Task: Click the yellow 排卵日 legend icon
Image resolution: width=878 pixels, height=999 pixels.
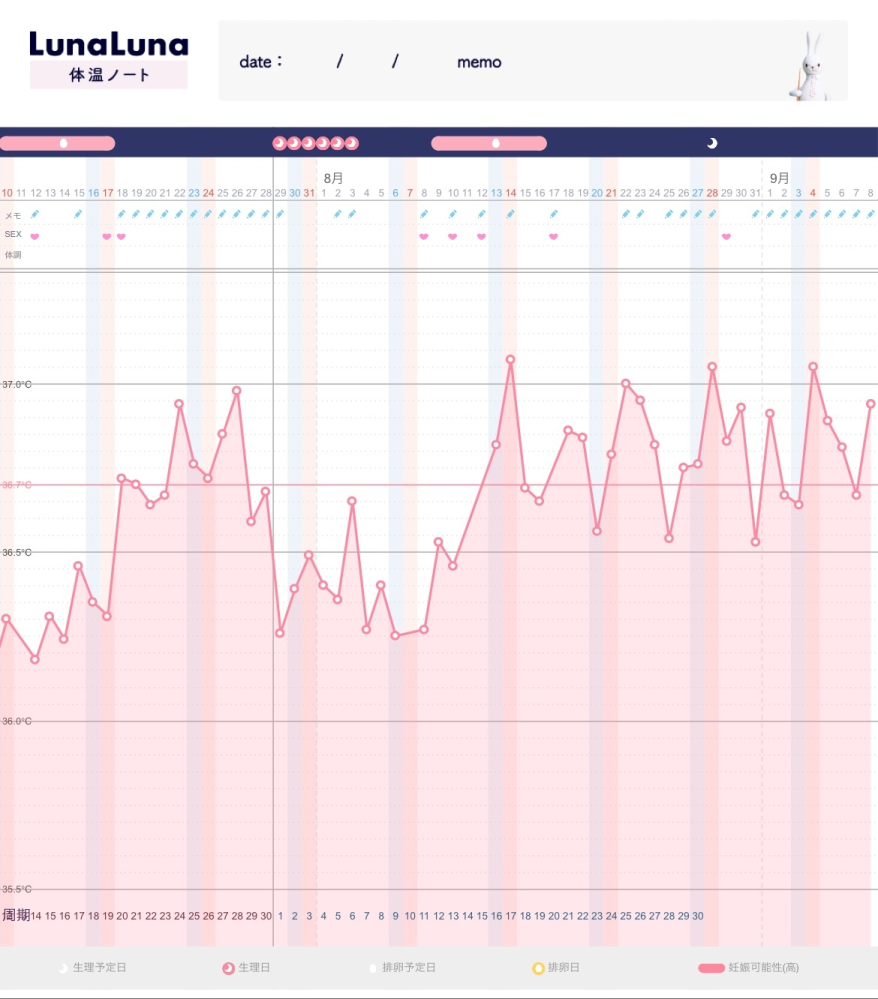Action: [x=538, y=968]
